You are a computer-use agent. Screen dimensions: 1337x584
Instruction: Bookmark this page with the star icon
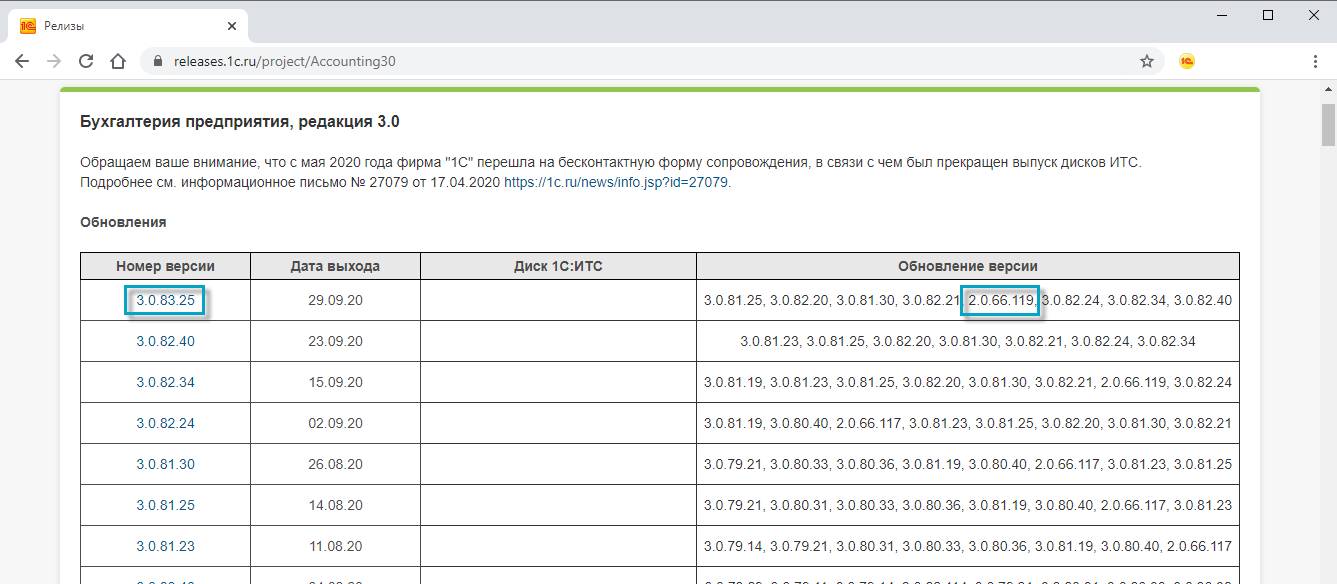point(1147,61)
